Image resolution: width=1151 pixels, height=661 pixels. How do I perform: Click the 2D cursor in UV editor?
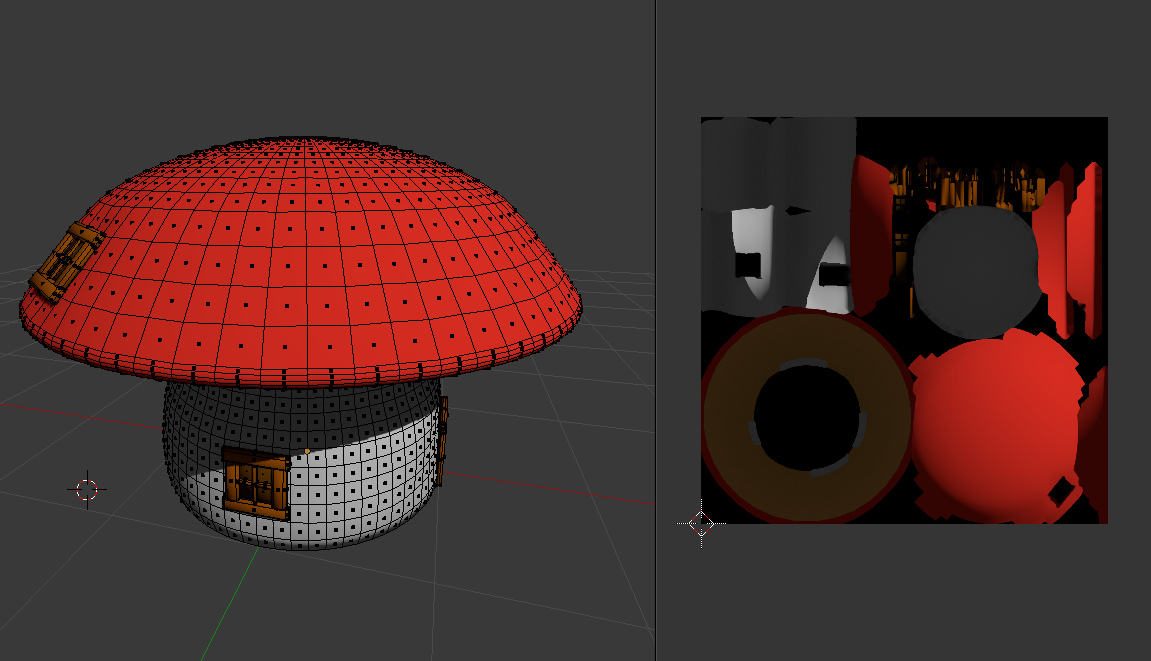[x=701, y=524]
